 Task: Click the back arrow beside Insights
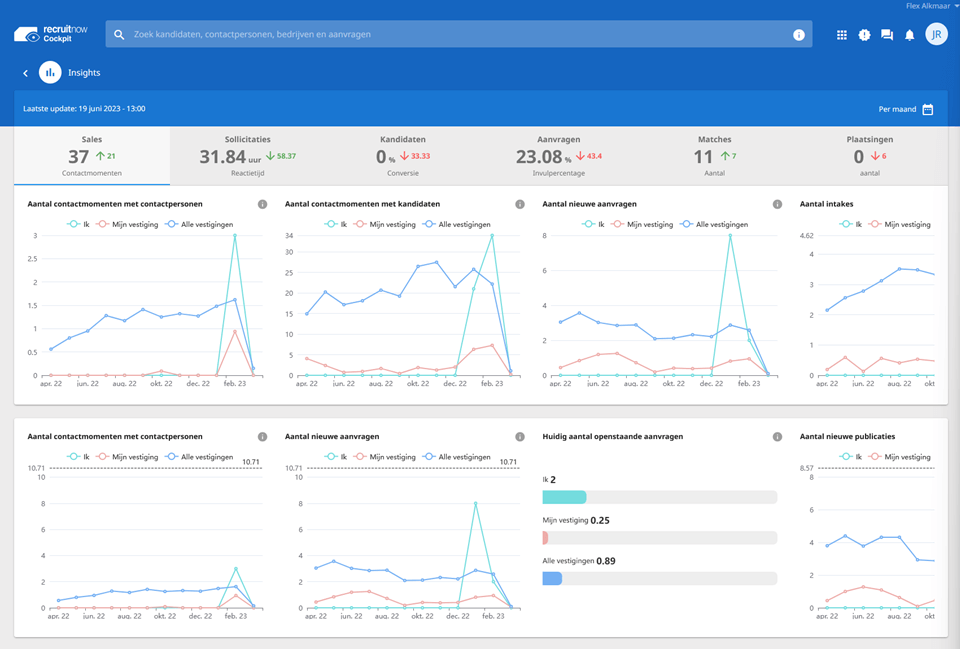[26, 73]
